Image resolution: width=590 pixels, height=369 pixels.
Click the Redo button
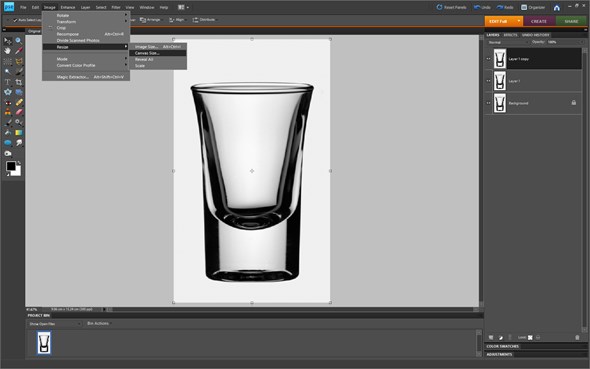point(505,7)
